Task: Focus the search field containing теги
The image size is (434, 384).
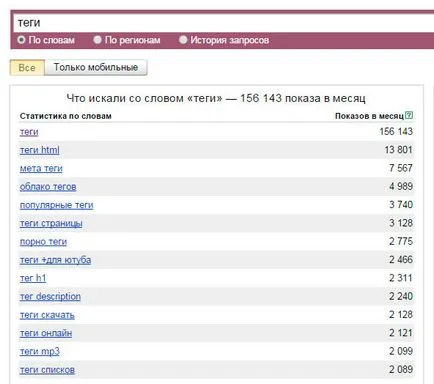Action: 223,23
